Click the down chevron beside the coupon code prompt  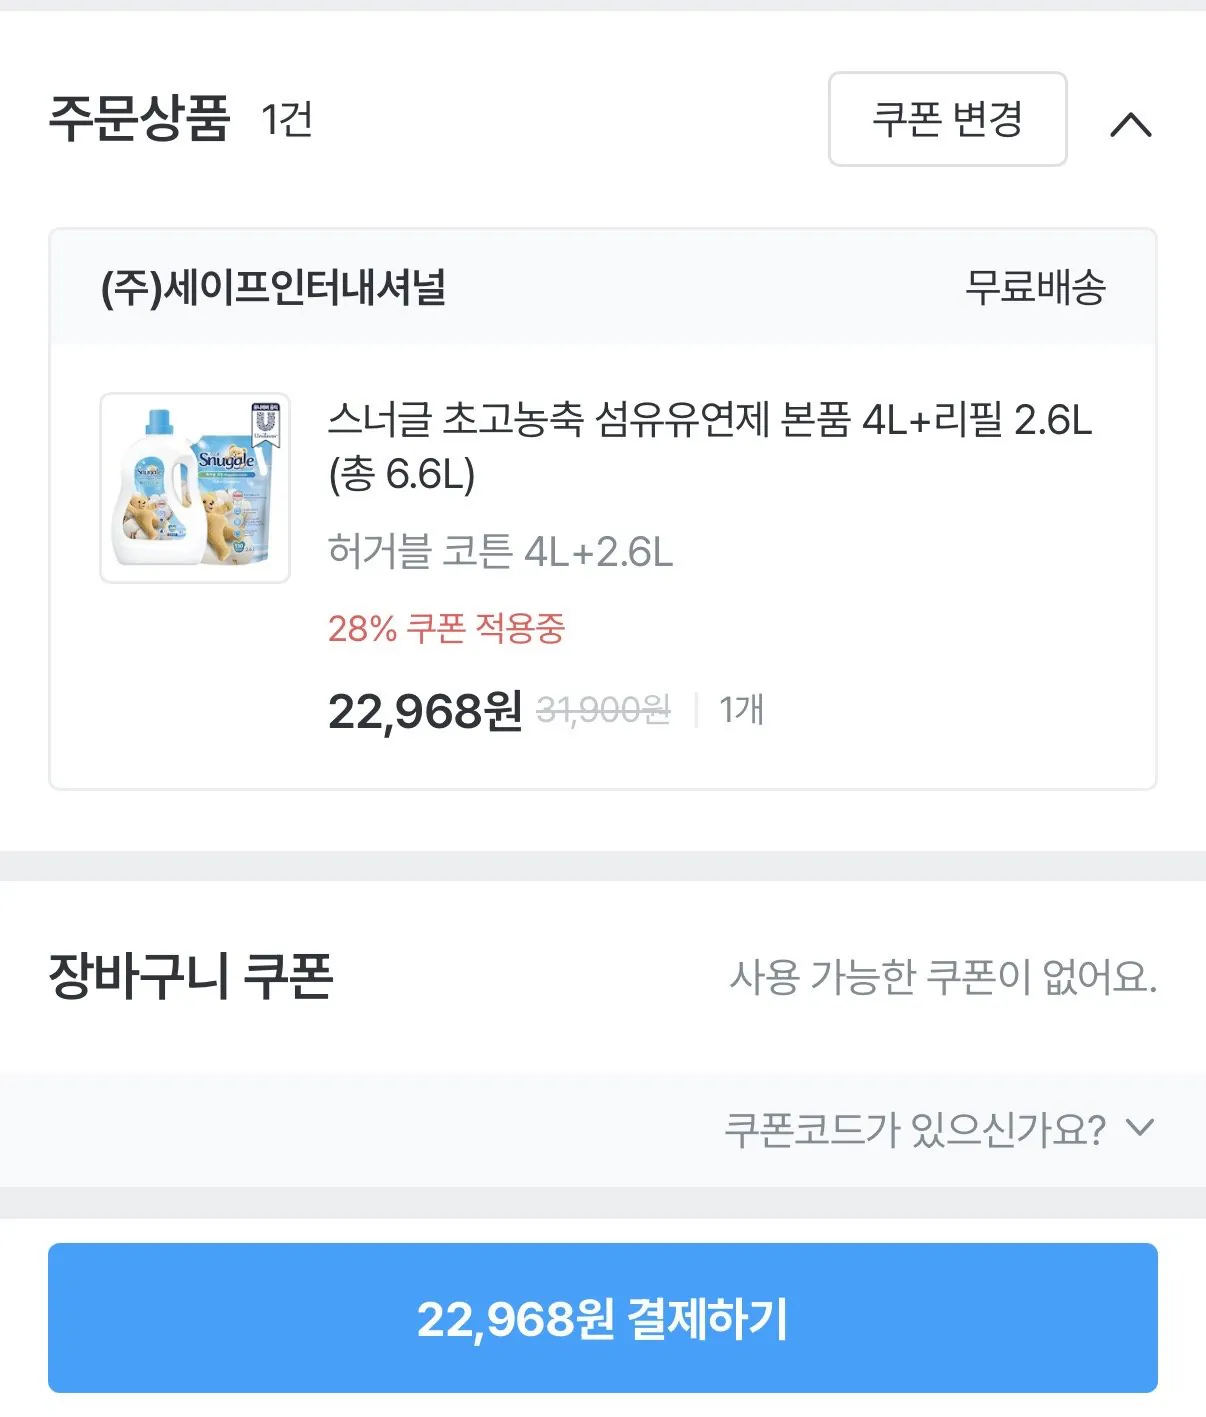click(x=1139, y=1129)
